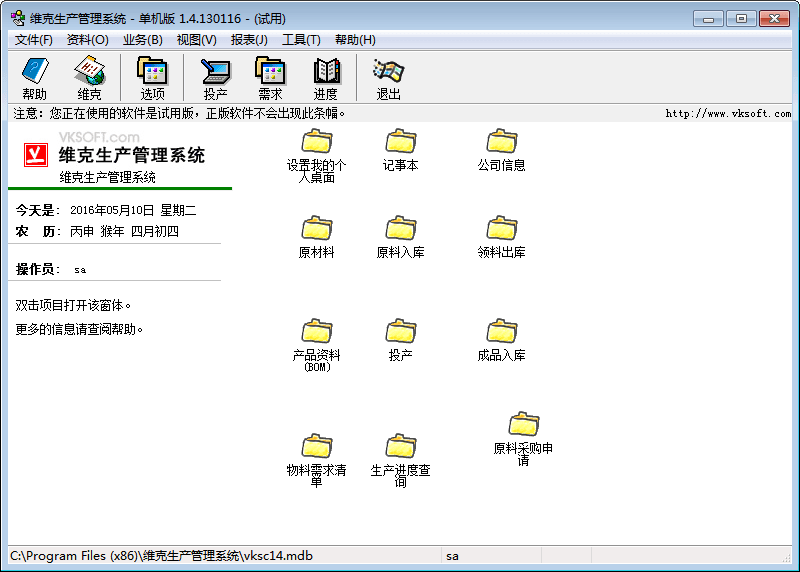
Task: Select the 原料采购申请 folder icon
Action: point(524,425)
